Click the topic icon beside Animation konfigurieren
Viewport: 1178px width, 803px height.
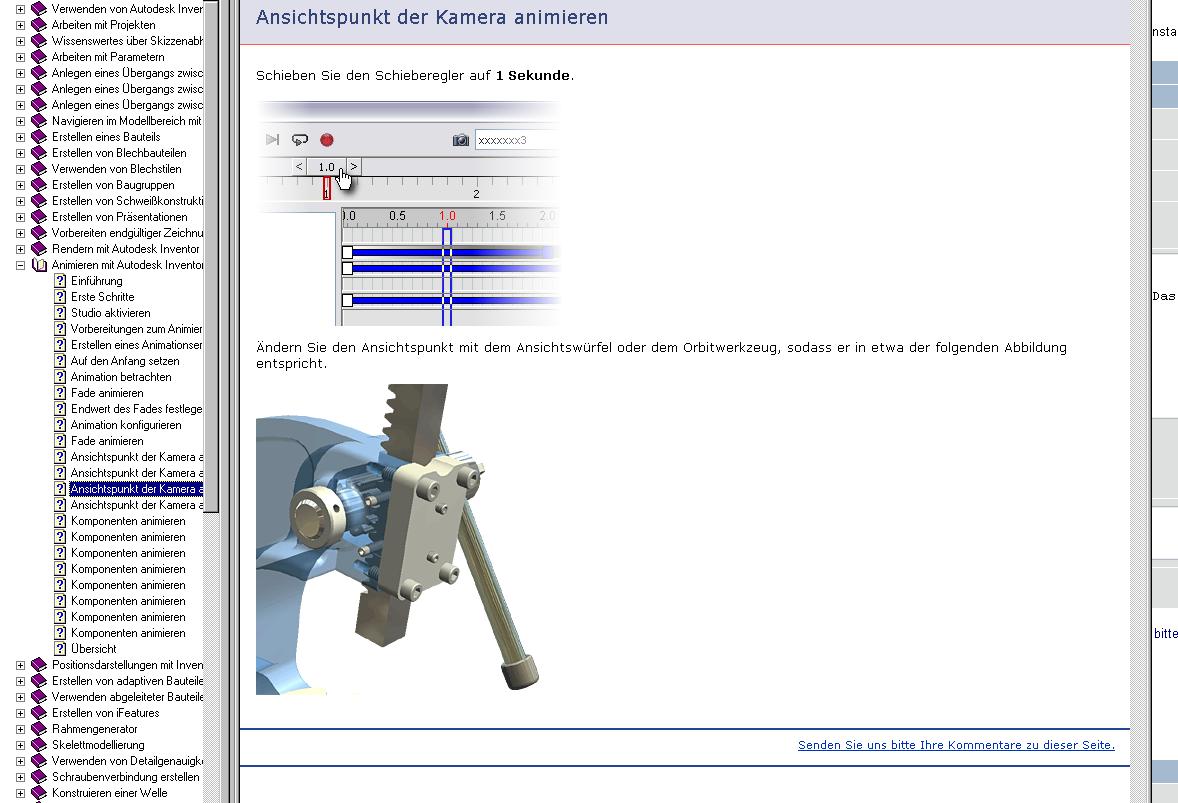pos(60,425)
